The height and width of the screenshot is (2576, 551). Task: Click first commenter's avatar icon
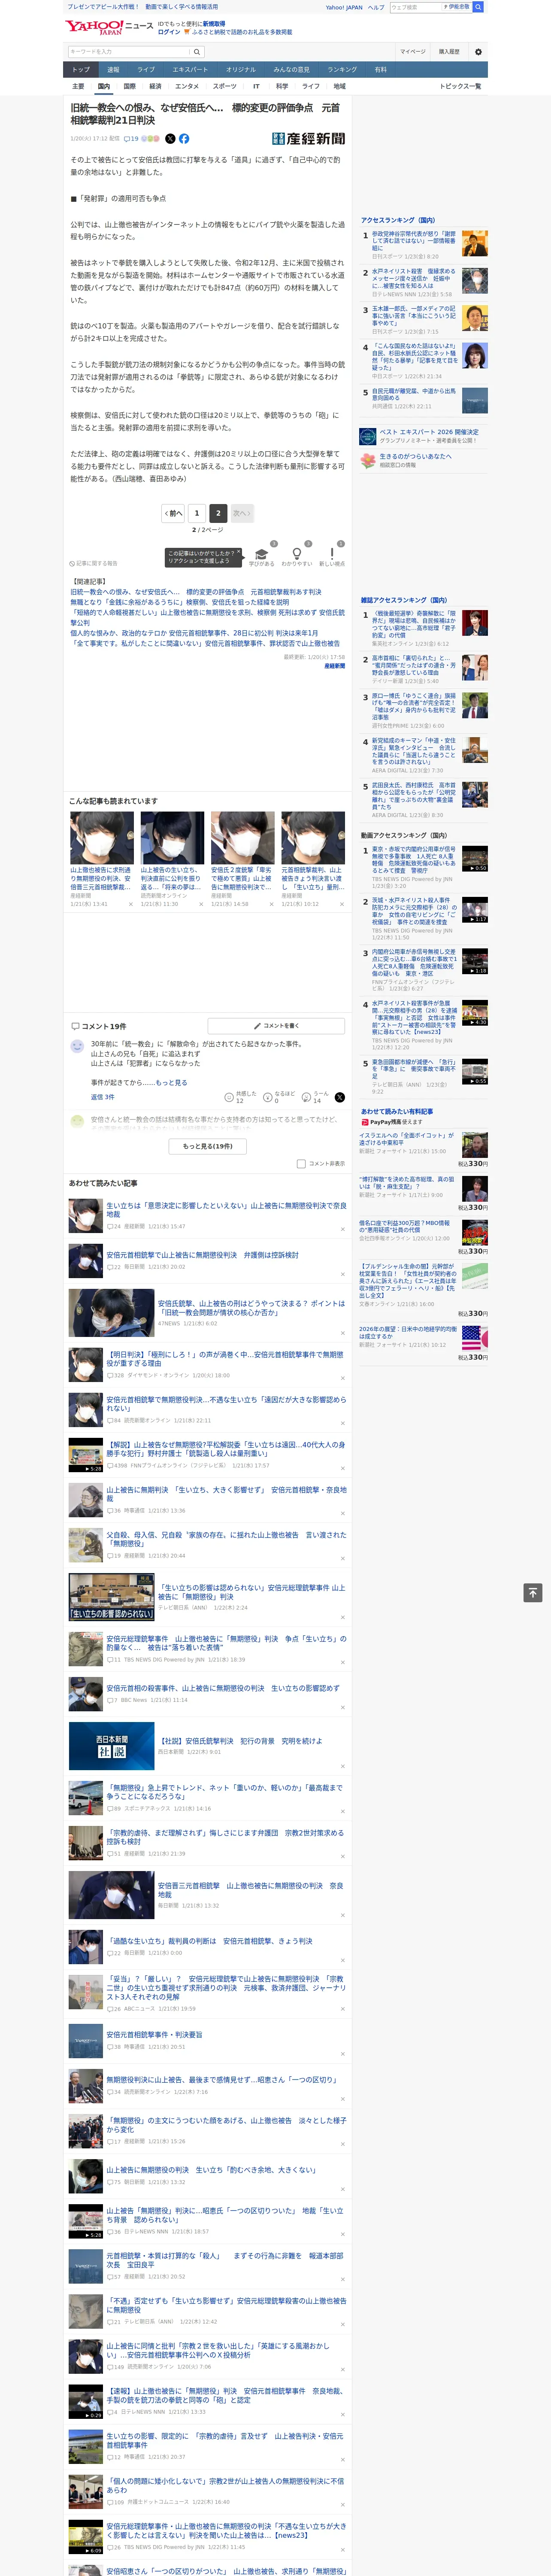(x=77, y=1046)
